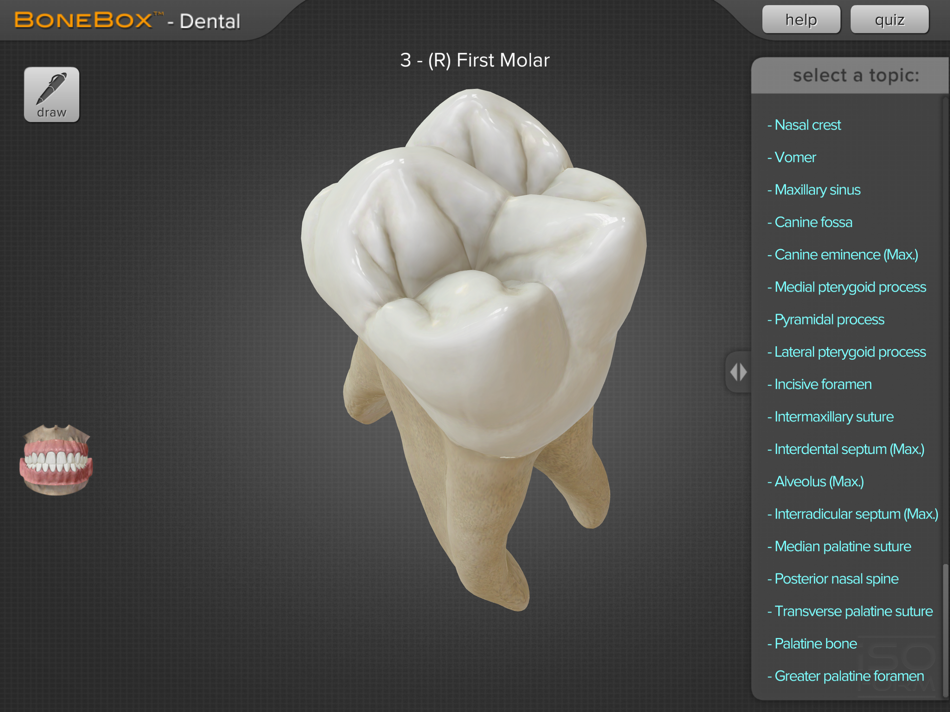
Task: Open the quiz mode
Action: (x=888, y=19)
